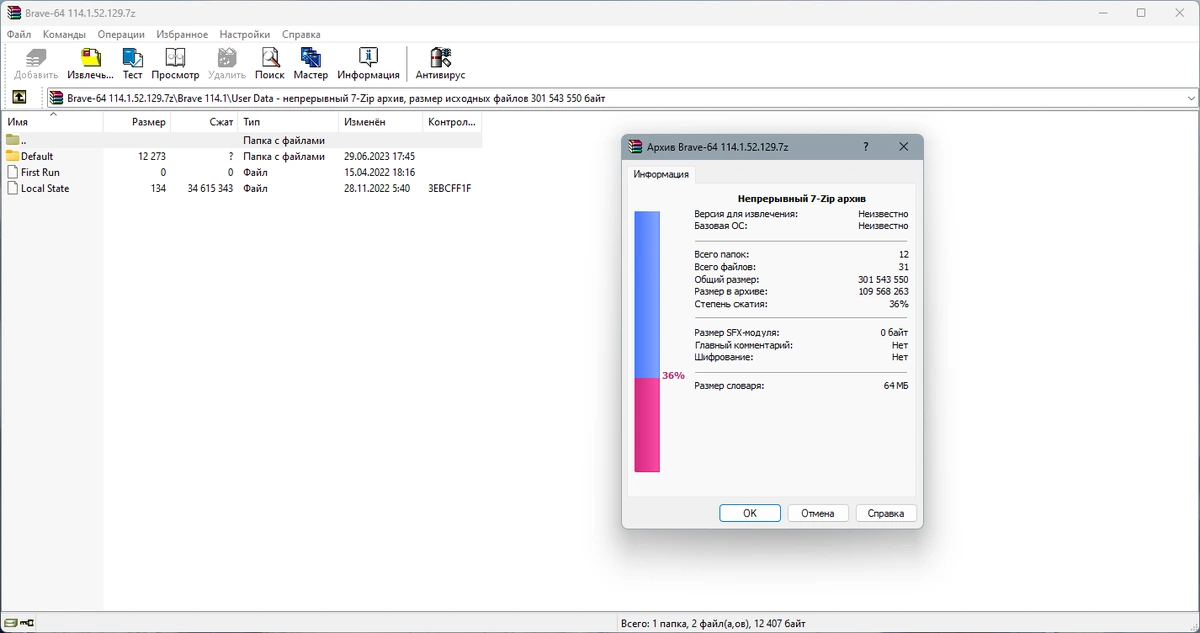Click the archive path address field
Screen dimensions: 1200x633
pos(623,98)
